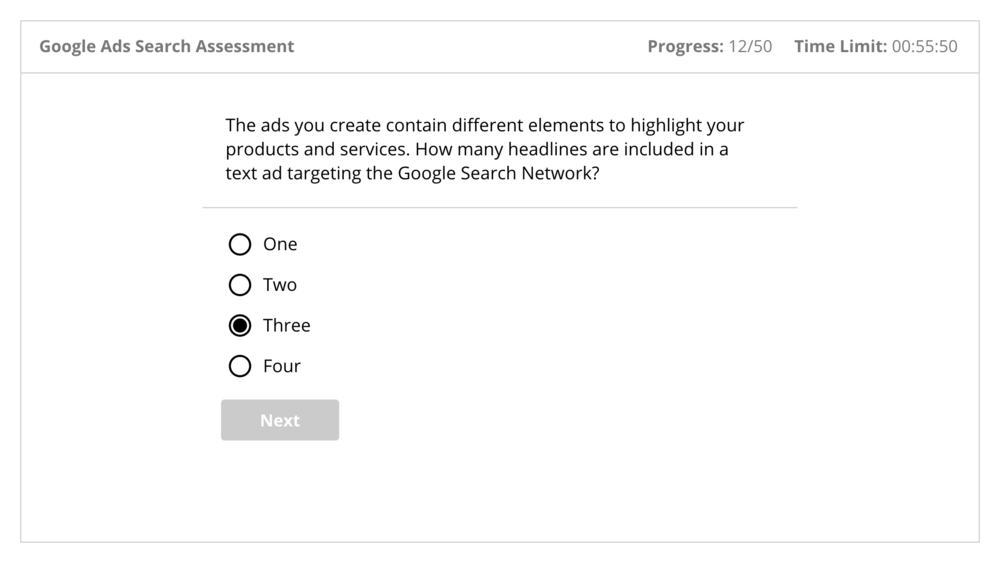The width and height of the screenshot is (1000, 563).
Task: Pick the Four radio button
Action: click(x=240, y=367)
